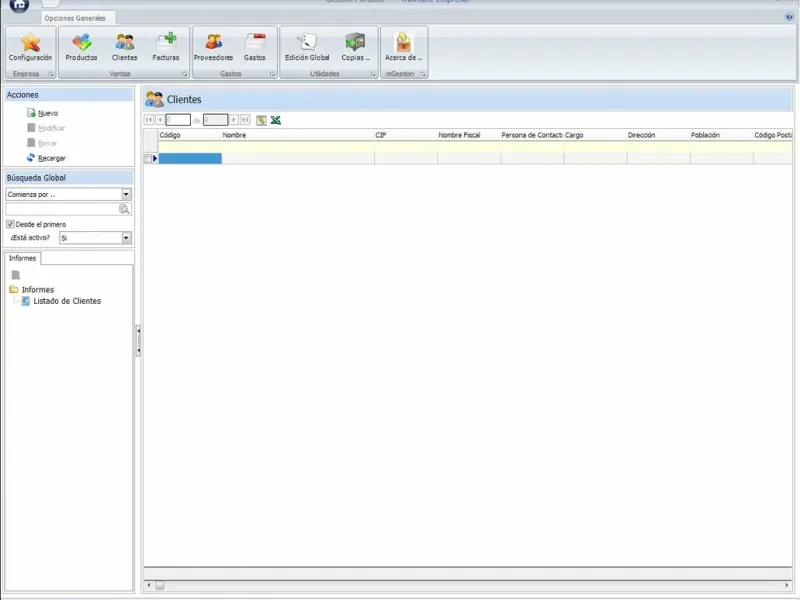Click the Borrar action
The height and width of the screenshot is (600, 800).
(42, 143)
